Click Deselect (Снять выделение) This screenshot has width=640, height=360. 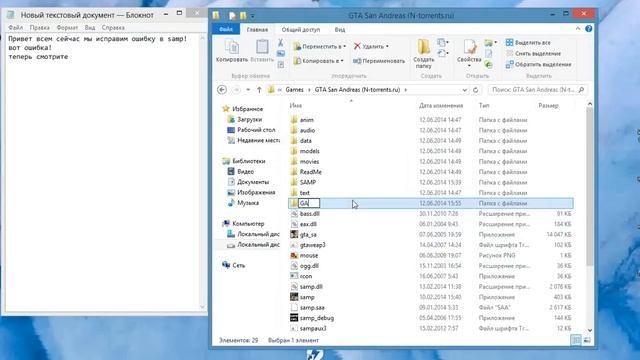(x=533, y=53)
